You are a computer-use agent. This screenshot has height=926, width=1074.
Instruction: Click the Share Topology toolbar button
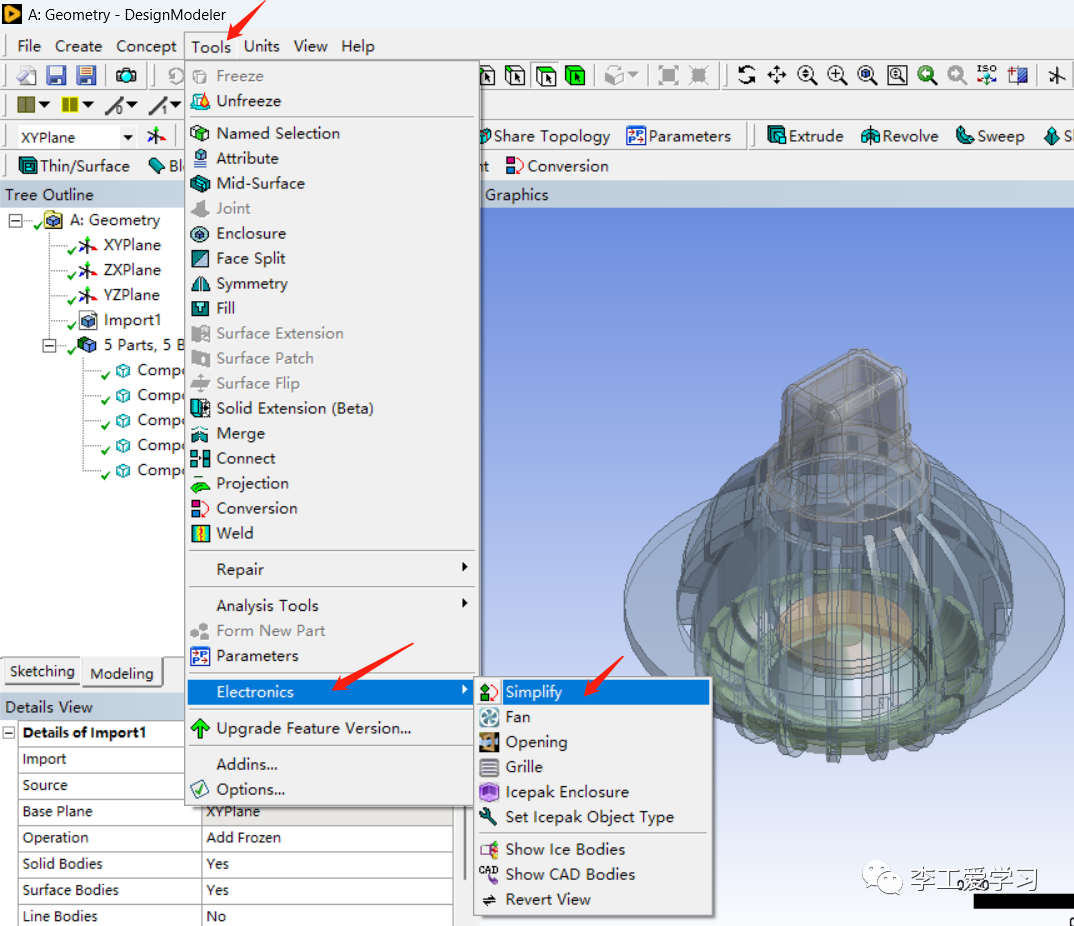point(545,136)
